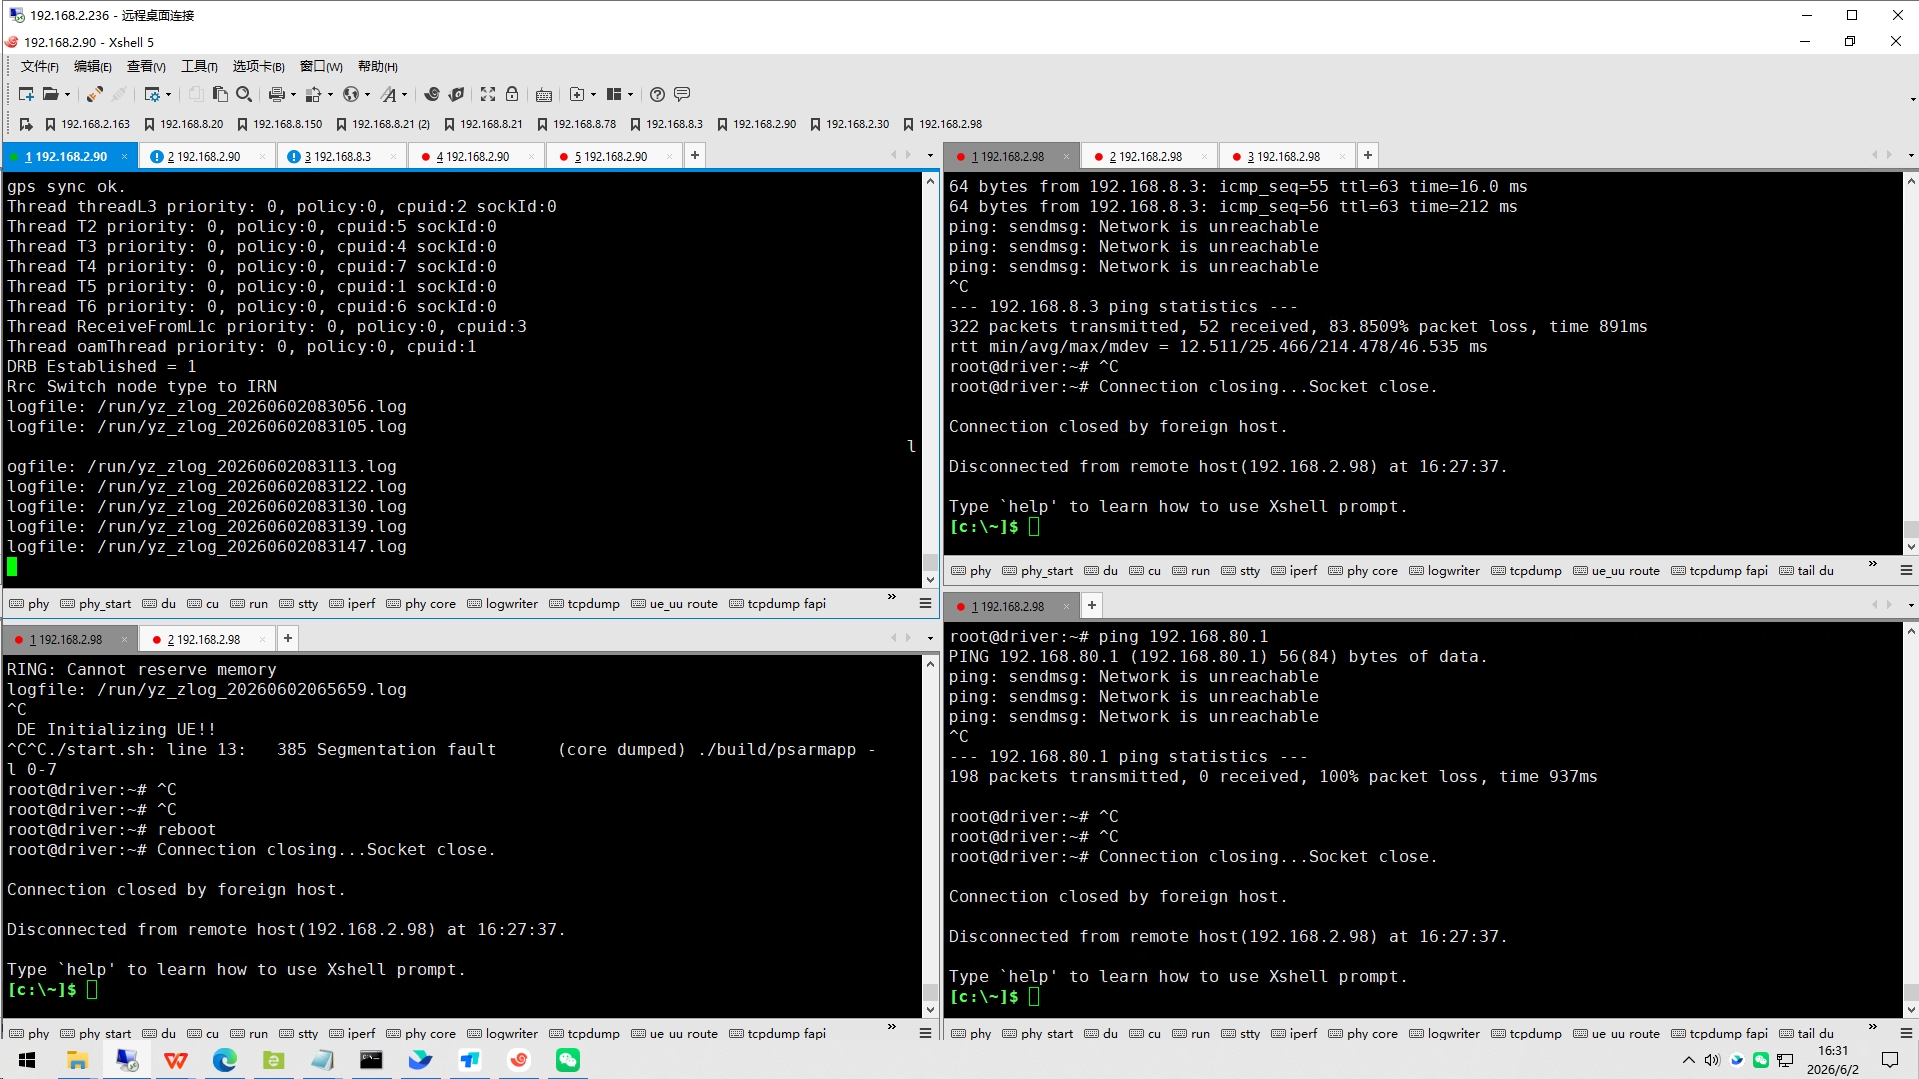Switch to tab 5 192.168.2.90
Viewport: 1919px width, 1079px height.
pyautogui.click(x=610, y=156)
